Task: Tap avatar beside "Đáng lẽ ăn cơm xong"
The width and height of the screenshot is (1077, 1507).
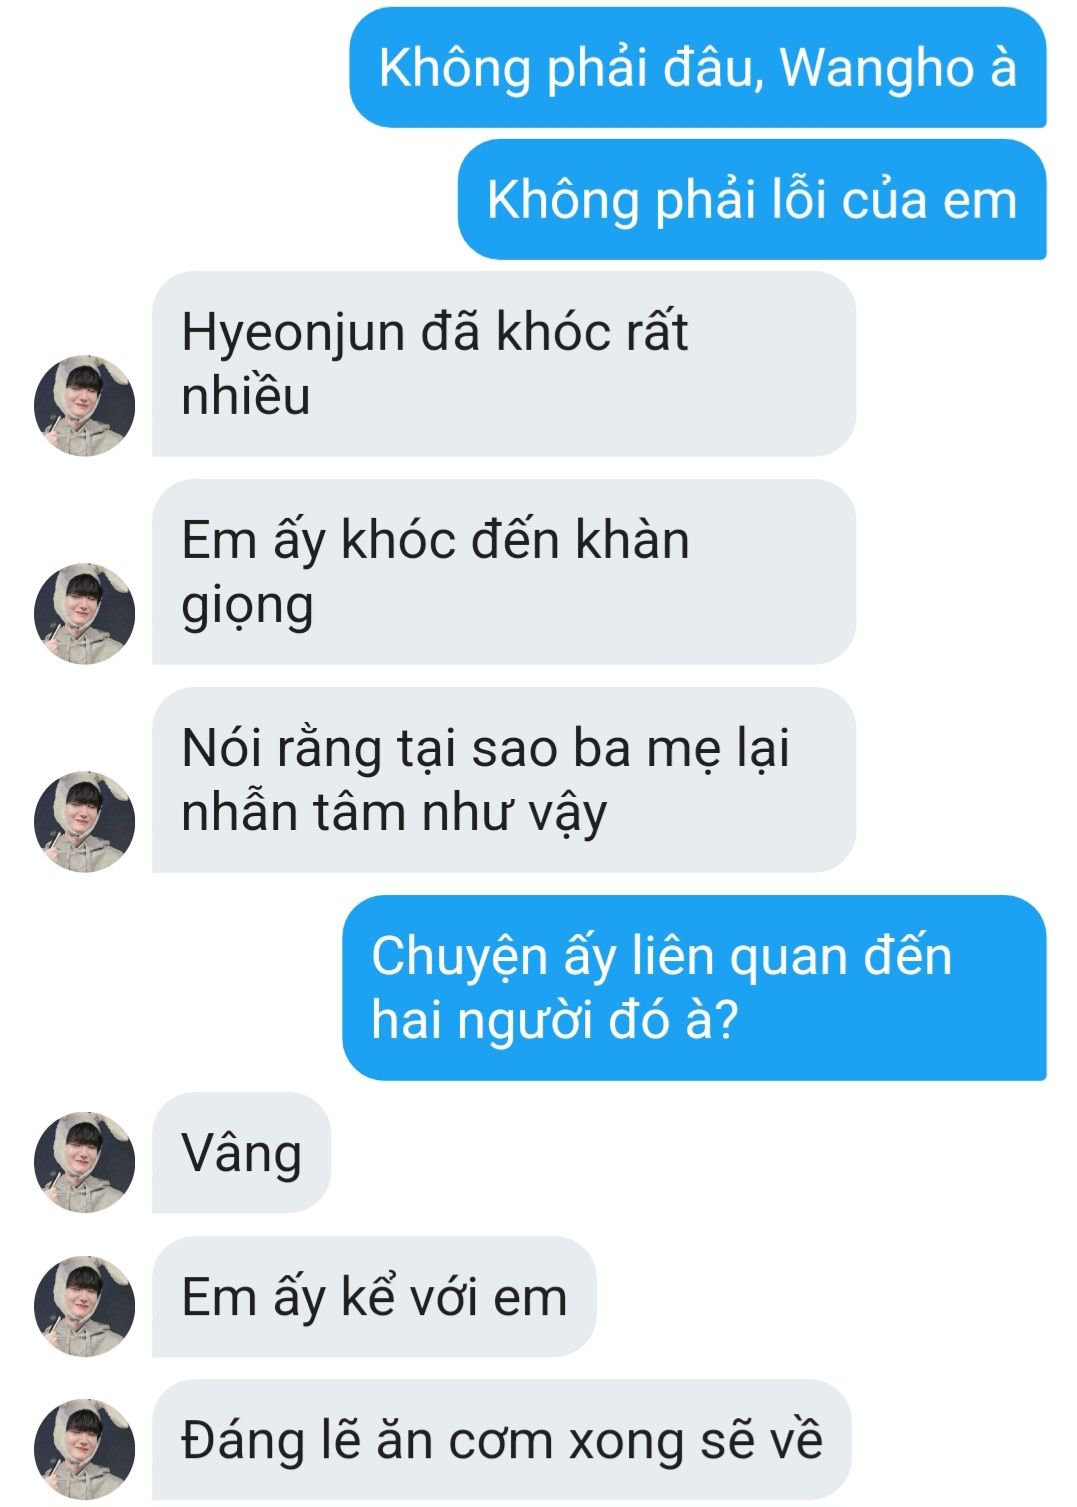Action: pos(84,1449)
